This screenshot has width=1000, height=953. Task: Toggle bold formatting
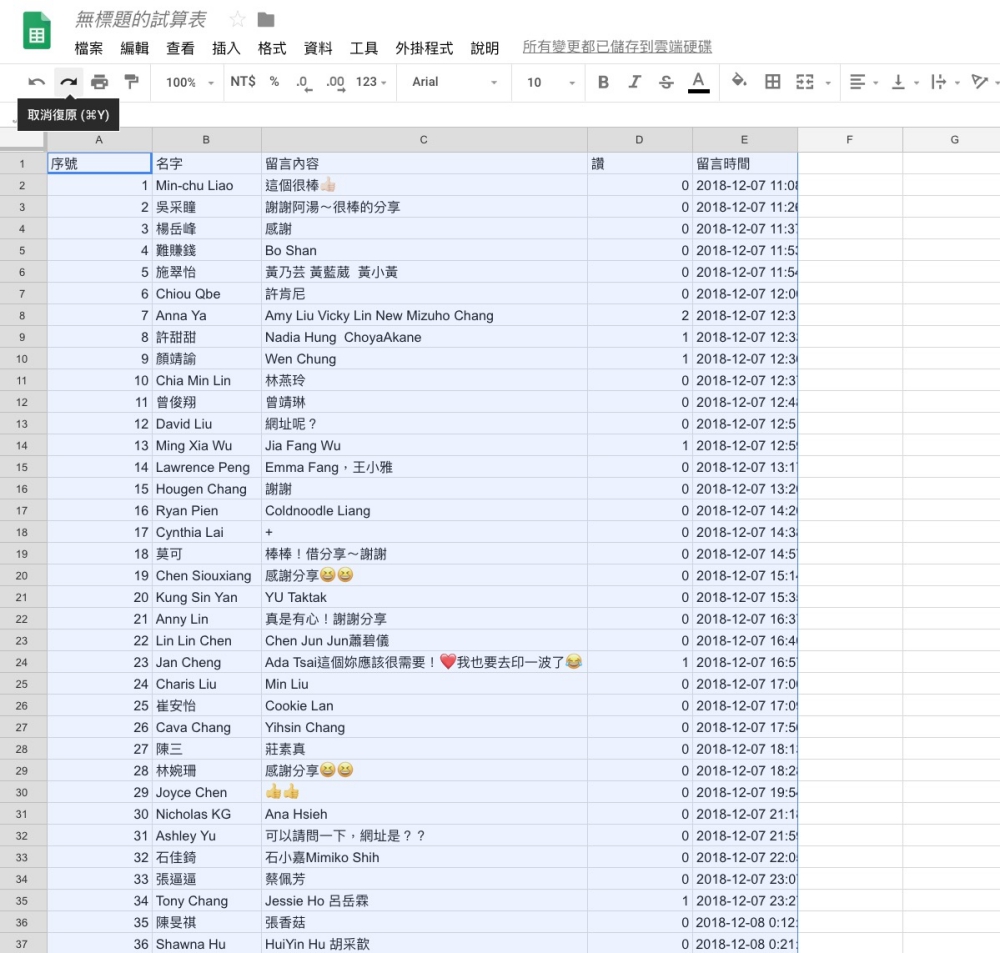tap(603, 82)
